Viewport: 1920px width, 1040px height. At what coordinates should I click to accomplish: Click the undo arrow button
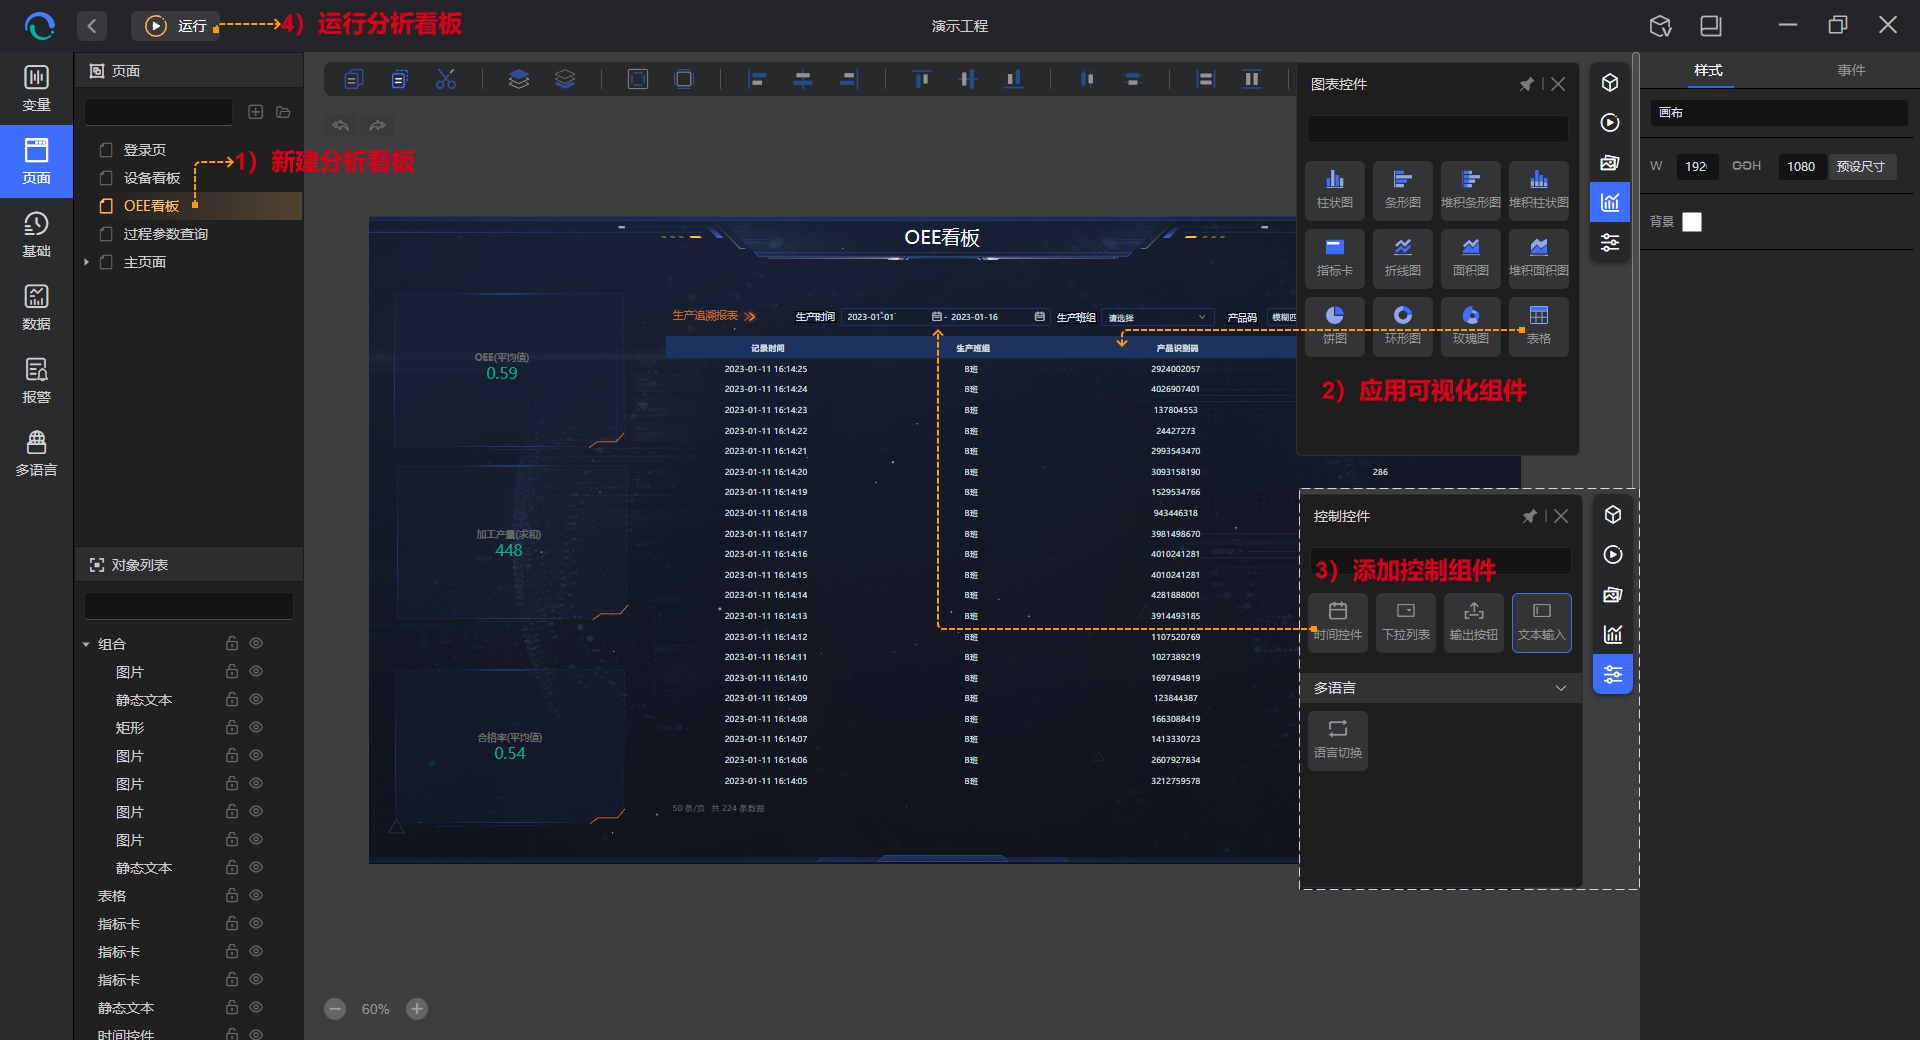[x=341, y=125]
